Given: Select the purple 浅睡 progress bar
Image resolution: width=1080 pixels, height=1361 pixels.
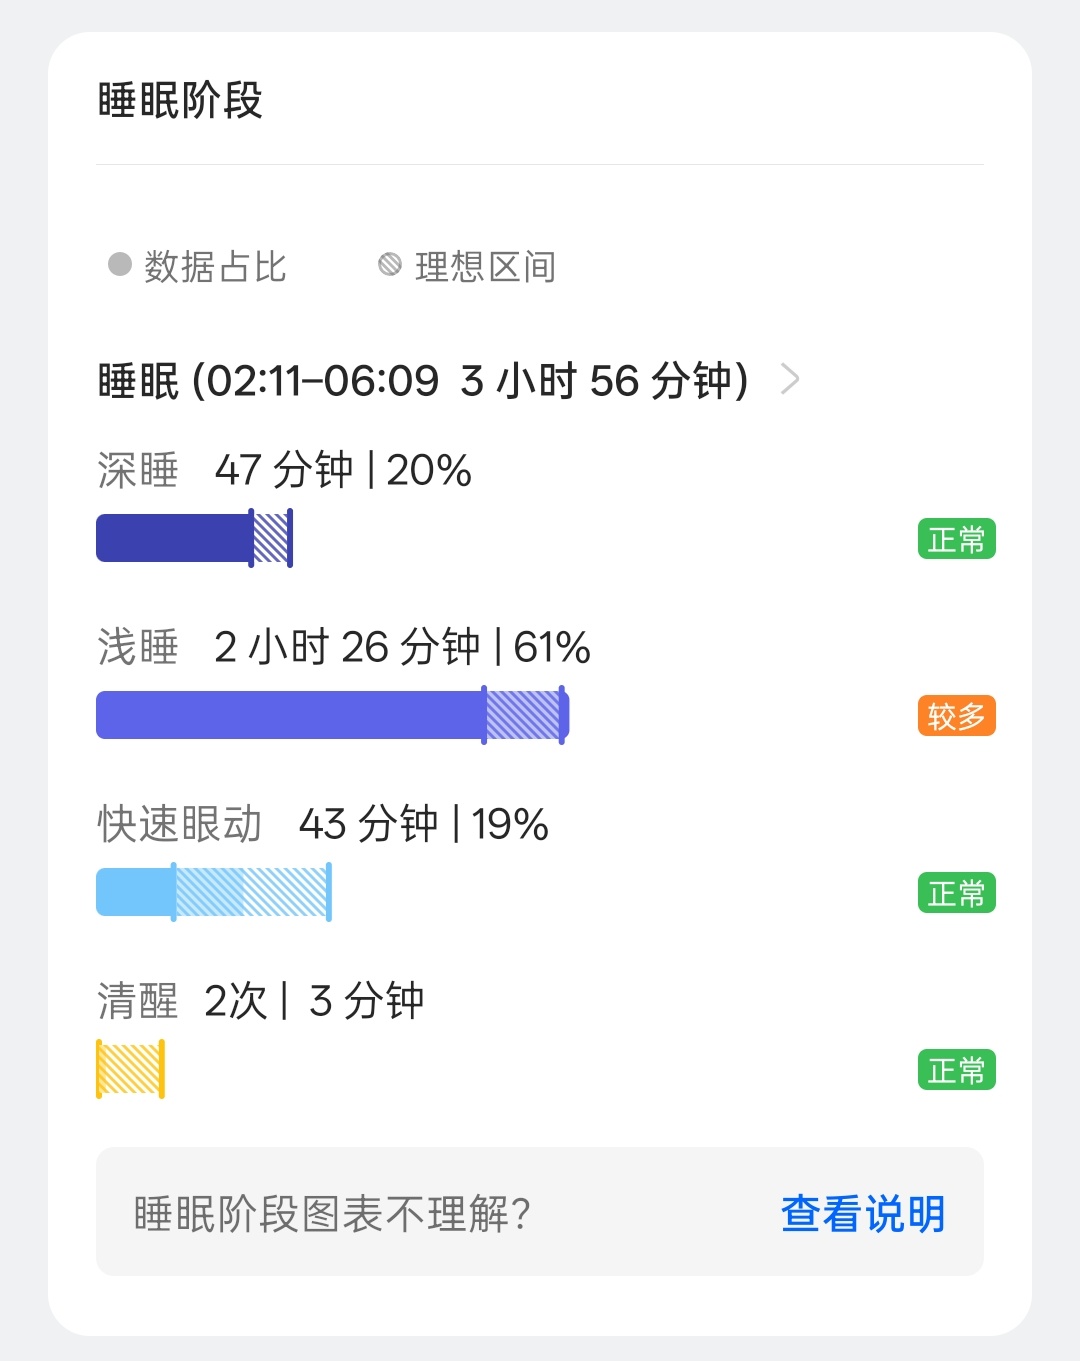Looking at the screenshot, I should pyautogui.click(x=333, y=715).
